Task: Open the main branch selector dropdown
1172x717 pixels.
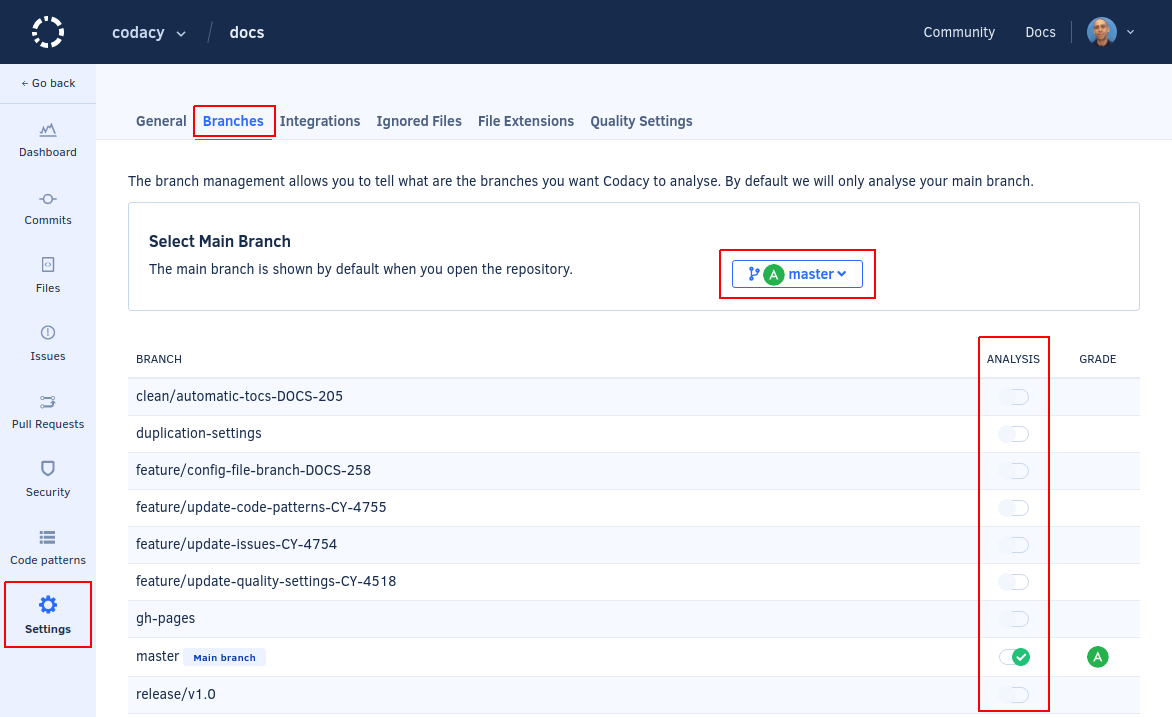Action: [797, 273]
